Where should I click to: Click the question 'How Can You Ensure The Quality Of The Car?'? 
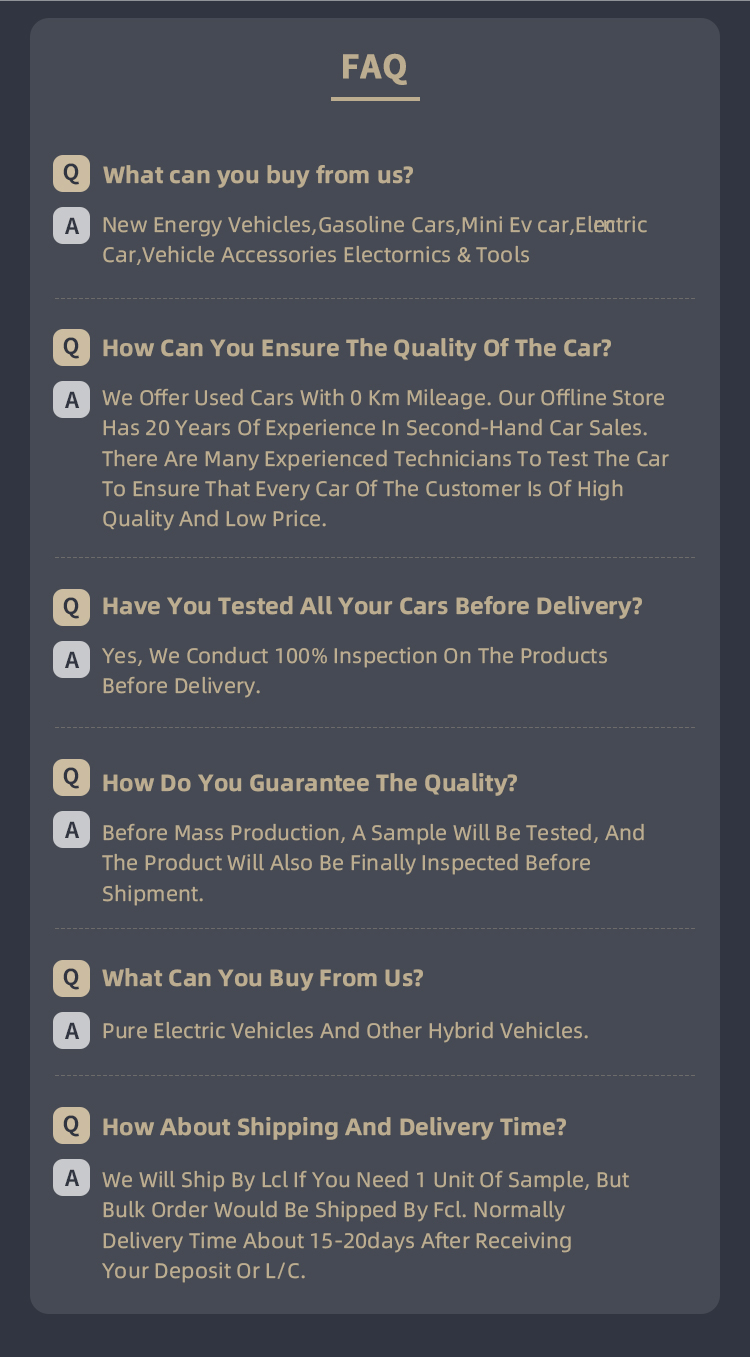point(357,348)
